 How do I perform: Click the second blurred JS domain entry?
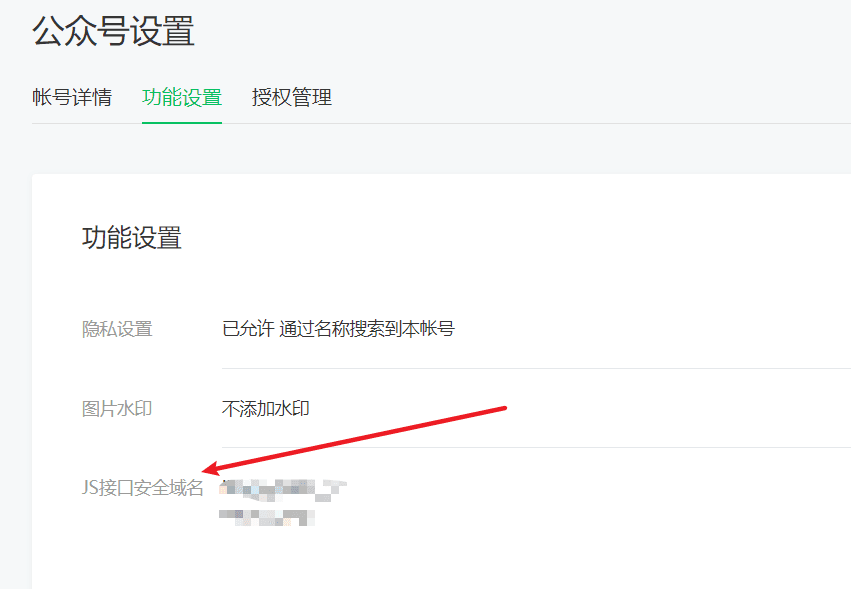267,517
